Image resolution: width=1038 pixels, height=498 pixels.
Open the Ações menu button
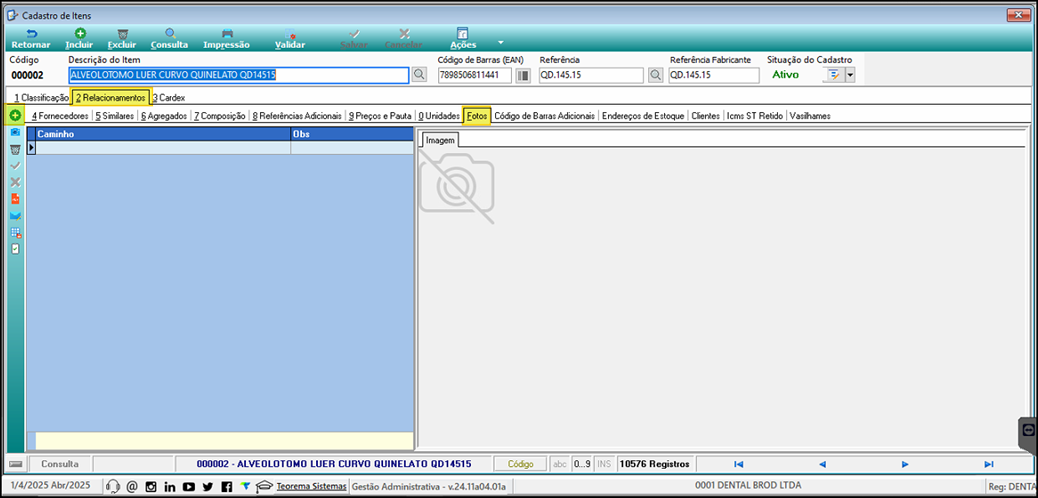point(463,39)
